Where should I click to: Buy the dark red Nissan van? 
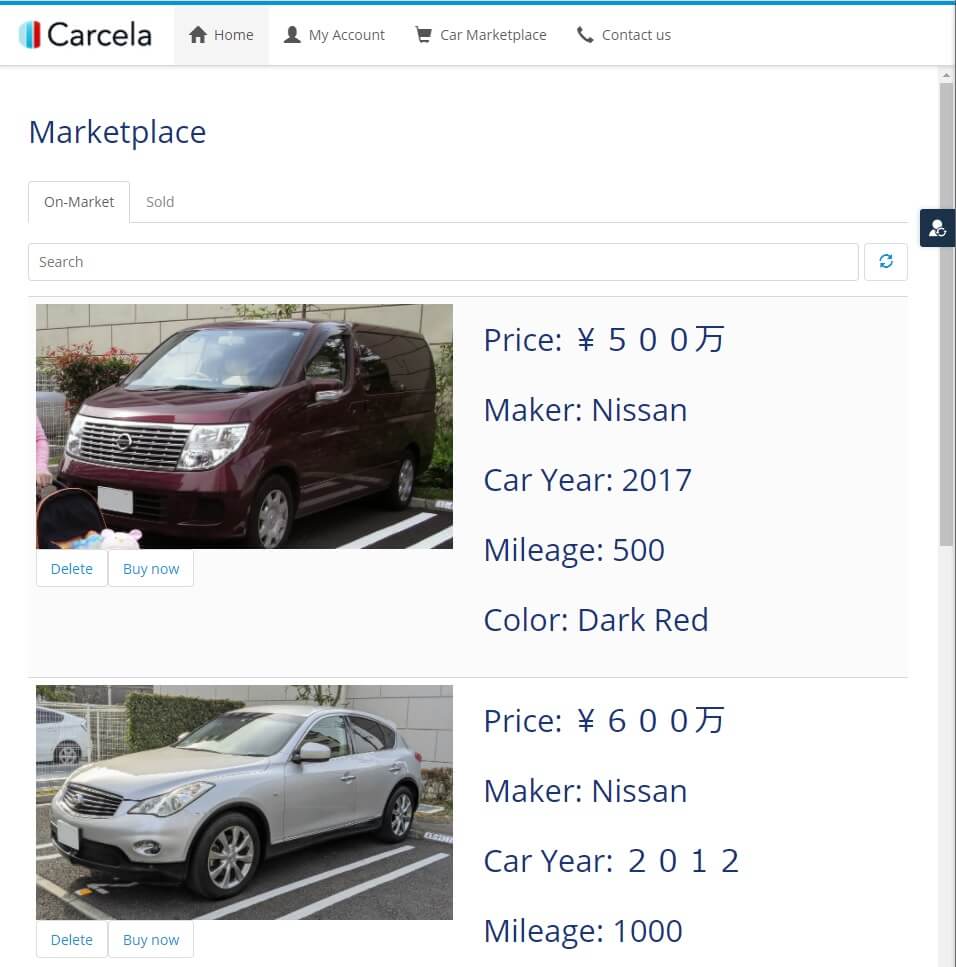(x=151, y=569)
